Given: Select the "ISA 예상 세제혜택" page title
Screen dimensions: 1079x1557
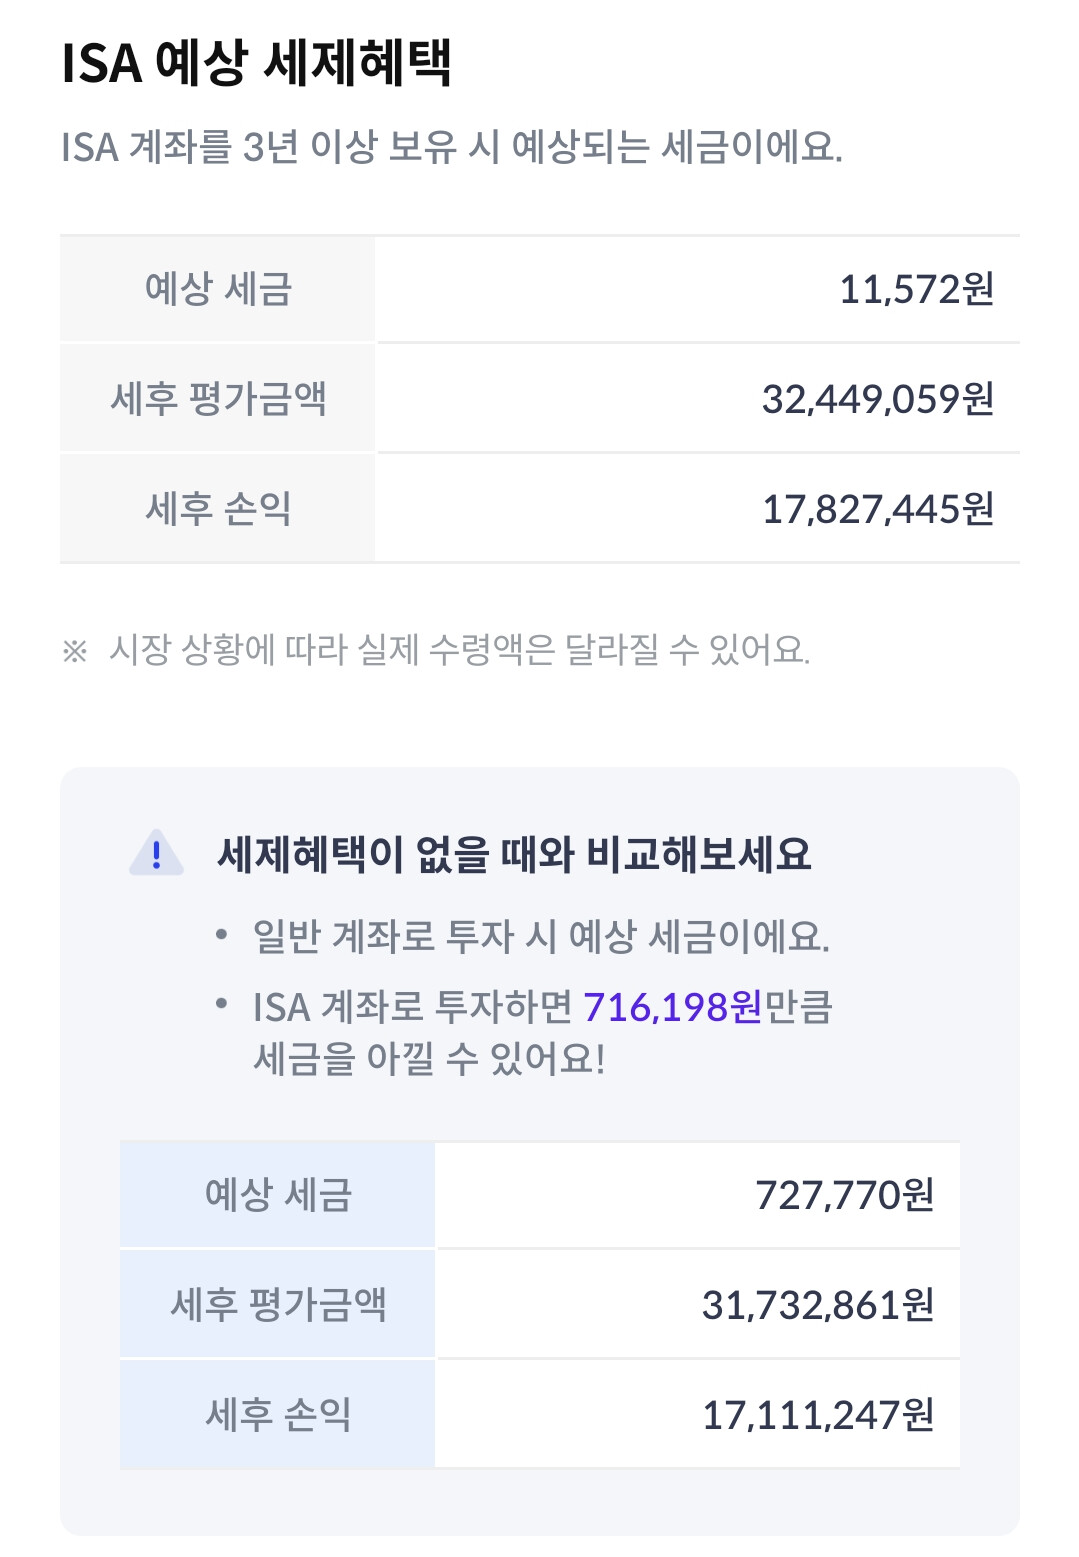Looking at the screenshot, I should [x=256, y=63].
